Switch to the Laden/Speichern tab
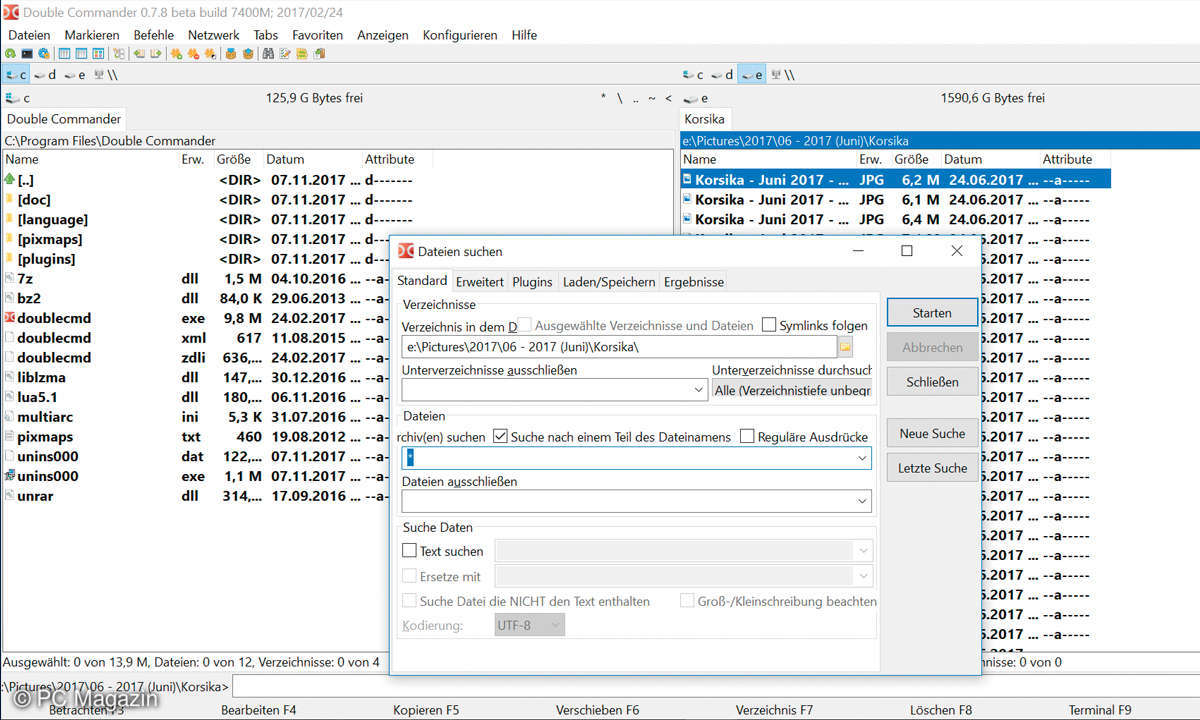Viewport: 1200px width, 720px height. [x=609, y=282]
